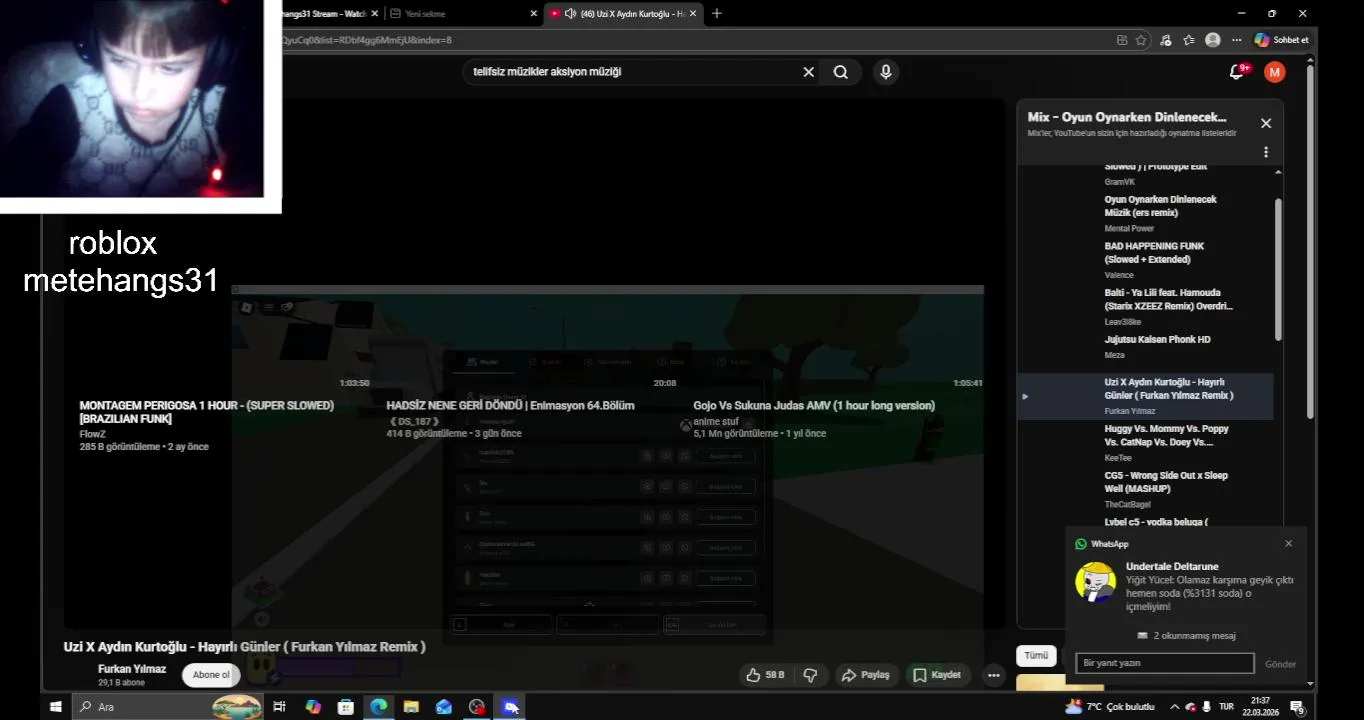The image size is (1364, 720).
Task: Open File Explorer from taskbar
Action: 411,707
